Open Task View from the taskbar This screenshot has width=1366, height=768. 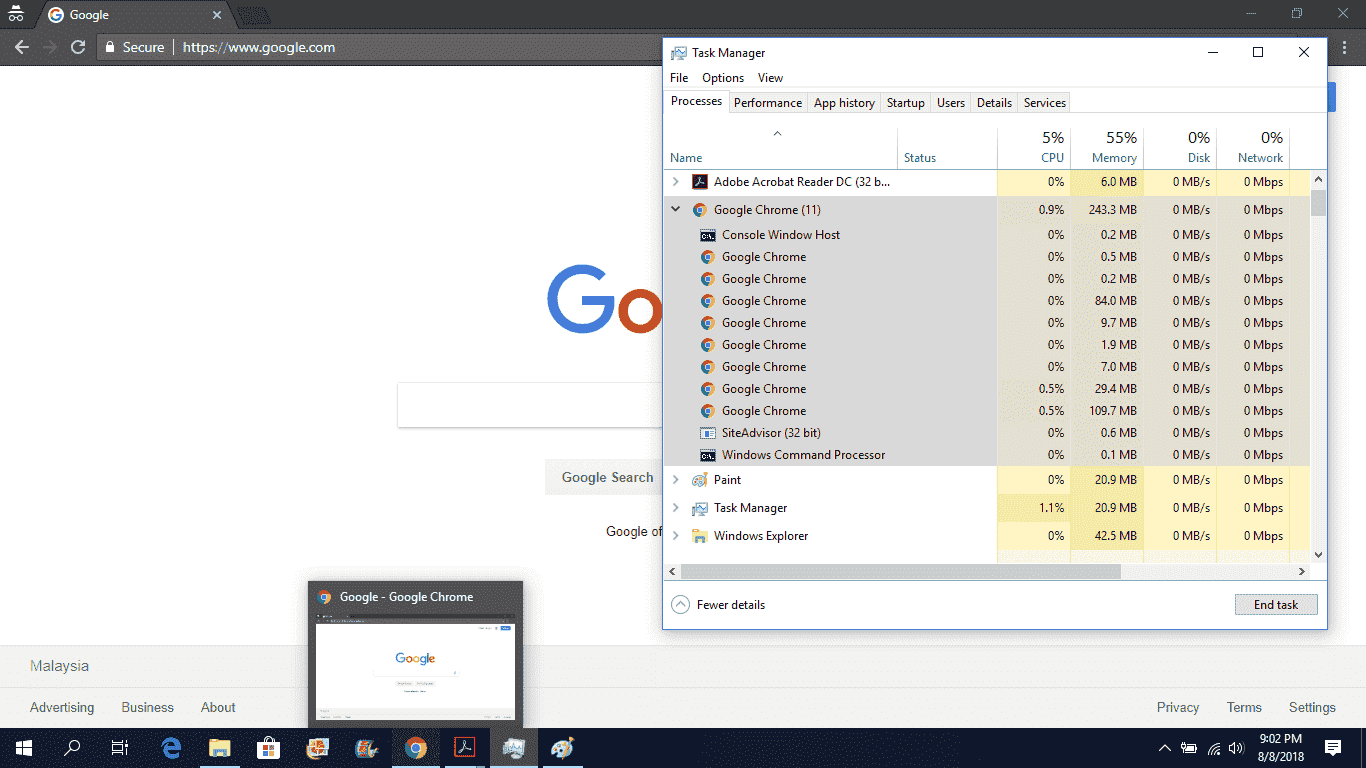[120, 748]
